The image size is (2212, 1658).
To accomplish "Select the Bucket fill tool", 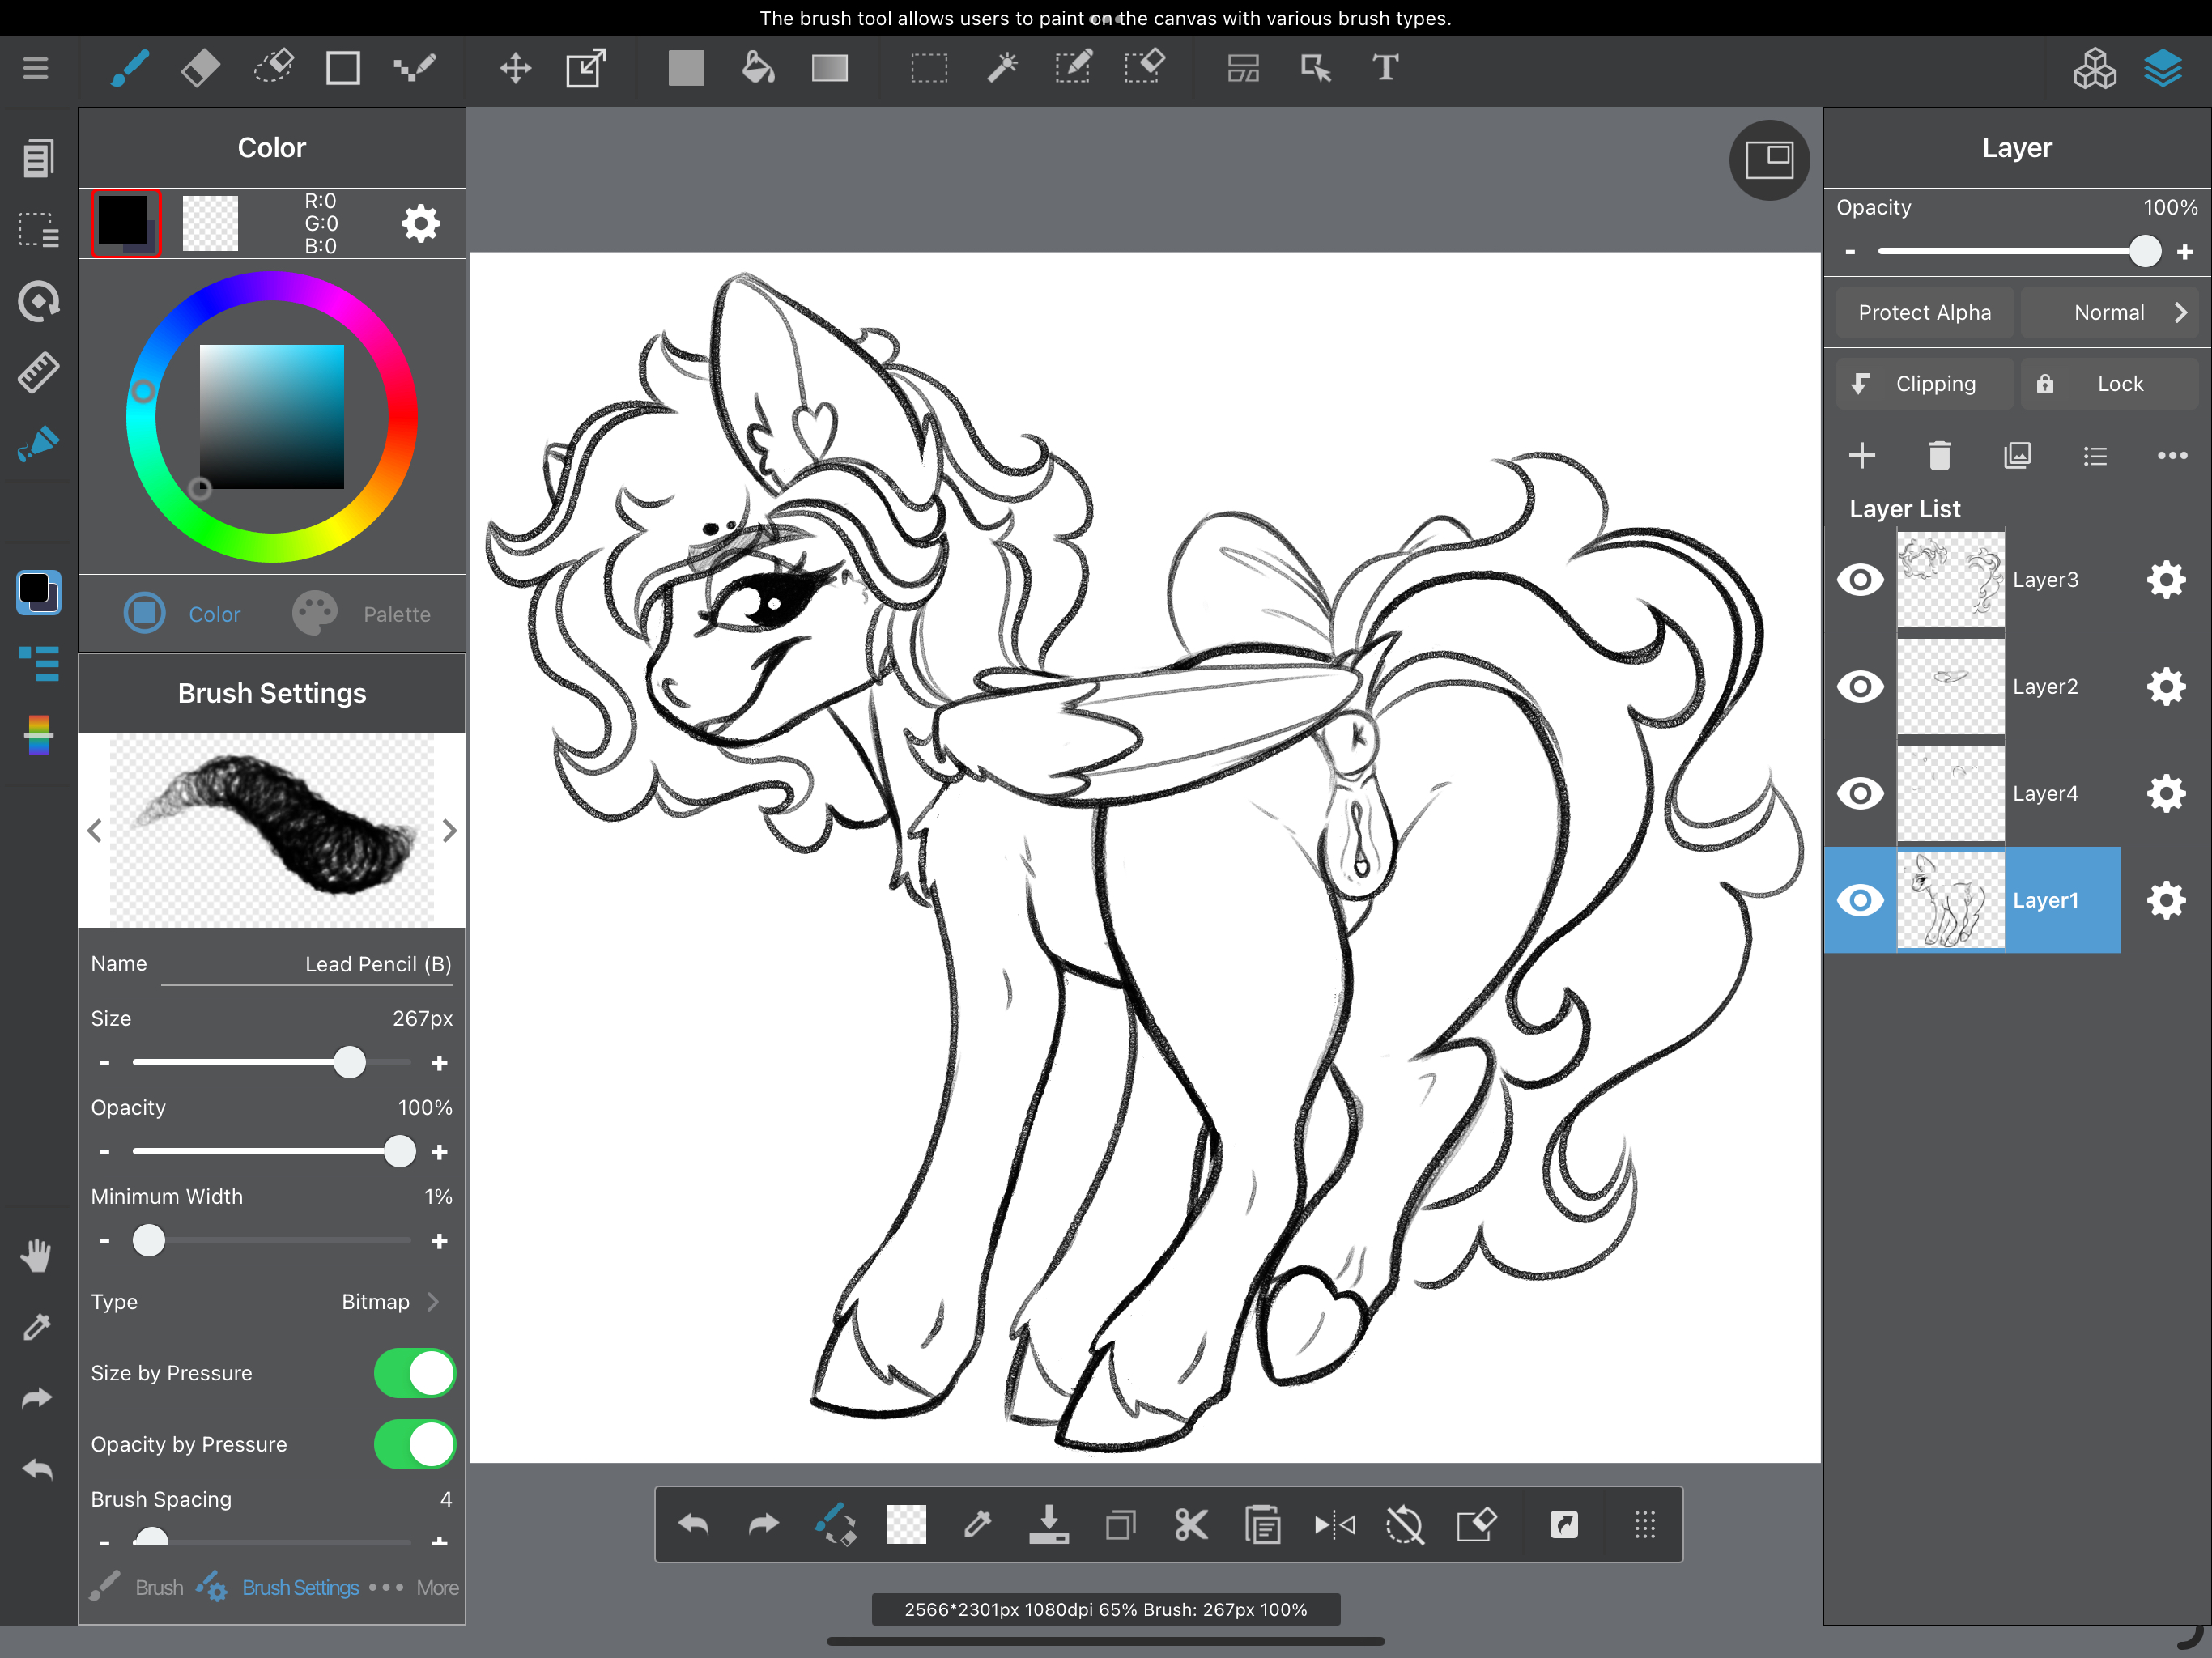I will point(758,68).
